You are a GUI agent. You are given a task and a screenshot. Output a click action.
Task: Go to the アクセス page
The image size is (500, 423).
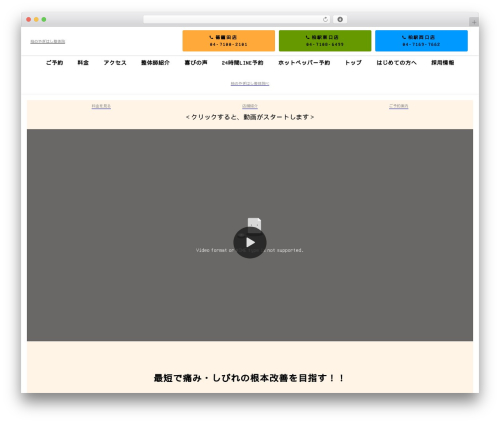115,63
